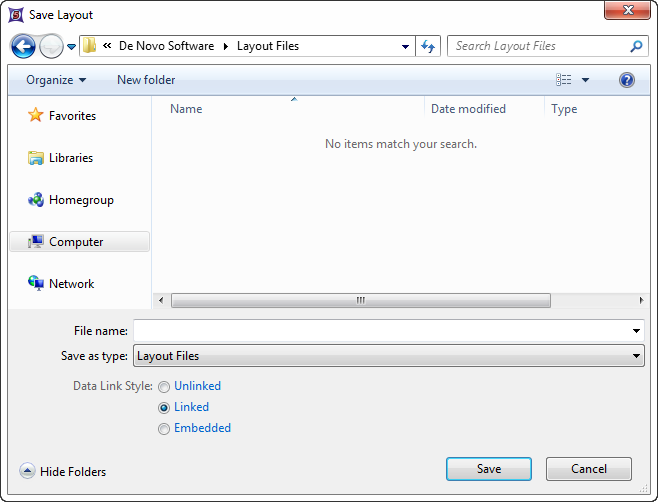Expand the view options dropdown arrow
The image size is (658, 502).
point(586,80)
